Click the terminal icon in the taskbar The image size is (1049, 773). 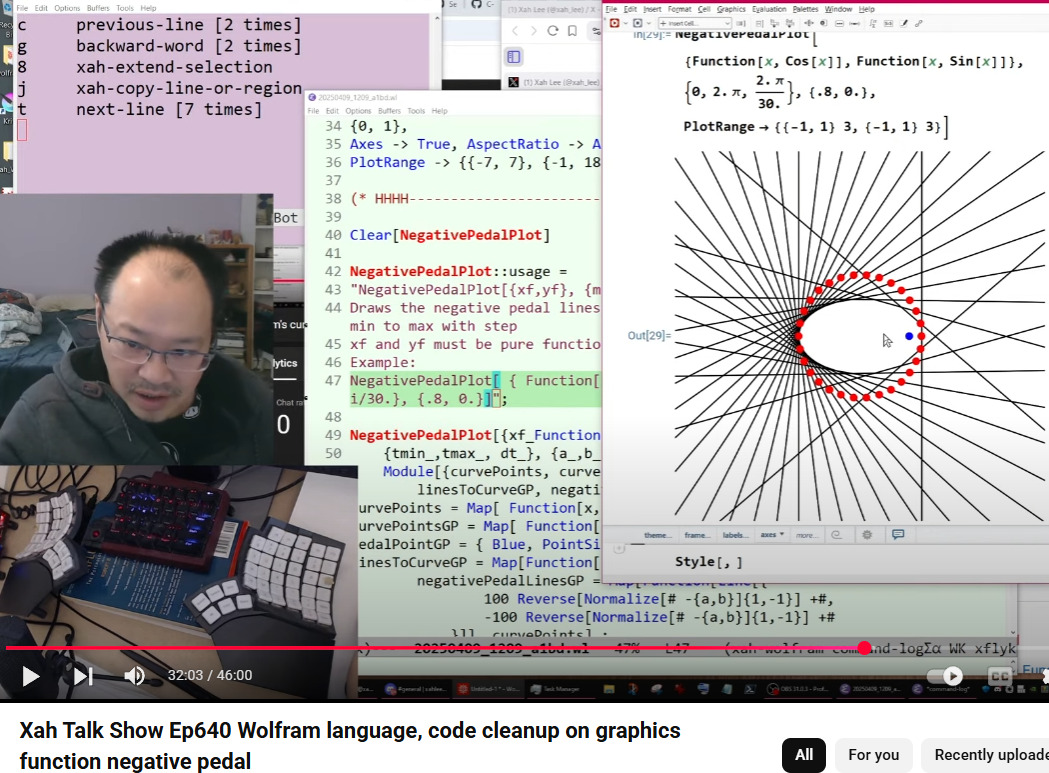click(750, 689)
